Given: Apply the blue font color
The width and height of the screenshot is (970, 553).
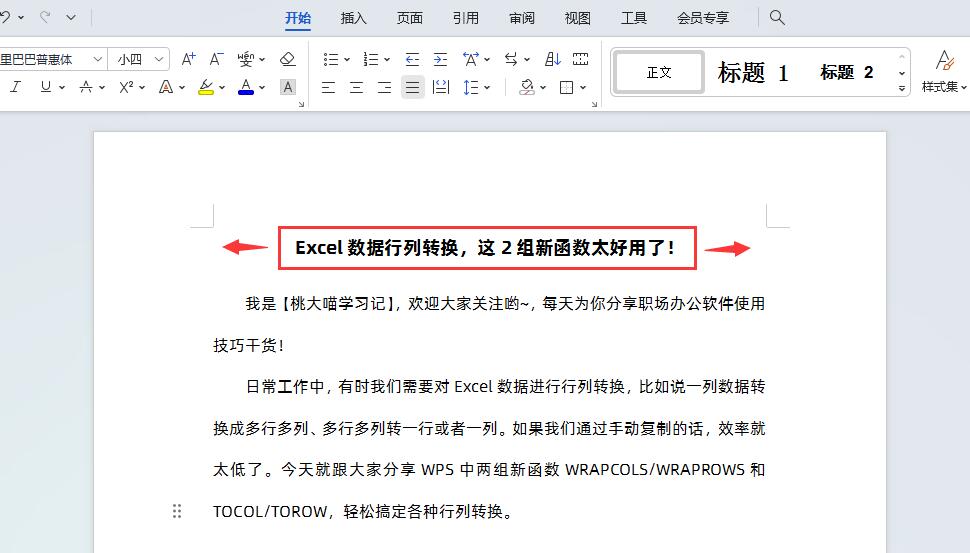Looking at the screenshot, I should coord(246,87).
